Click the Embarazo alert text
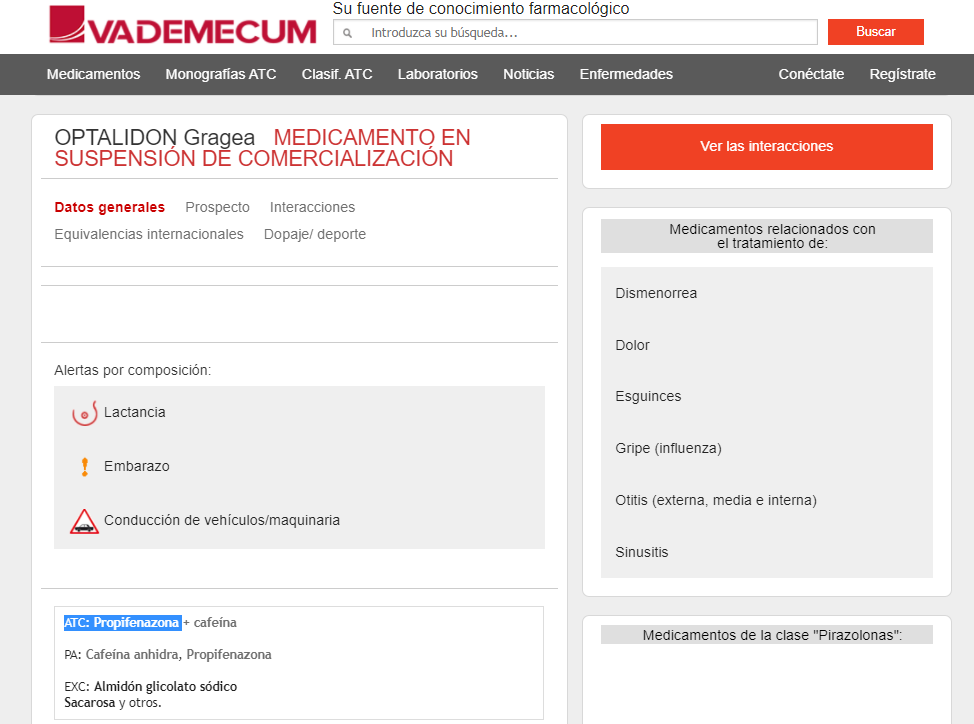974x724 pixels. 137,466
